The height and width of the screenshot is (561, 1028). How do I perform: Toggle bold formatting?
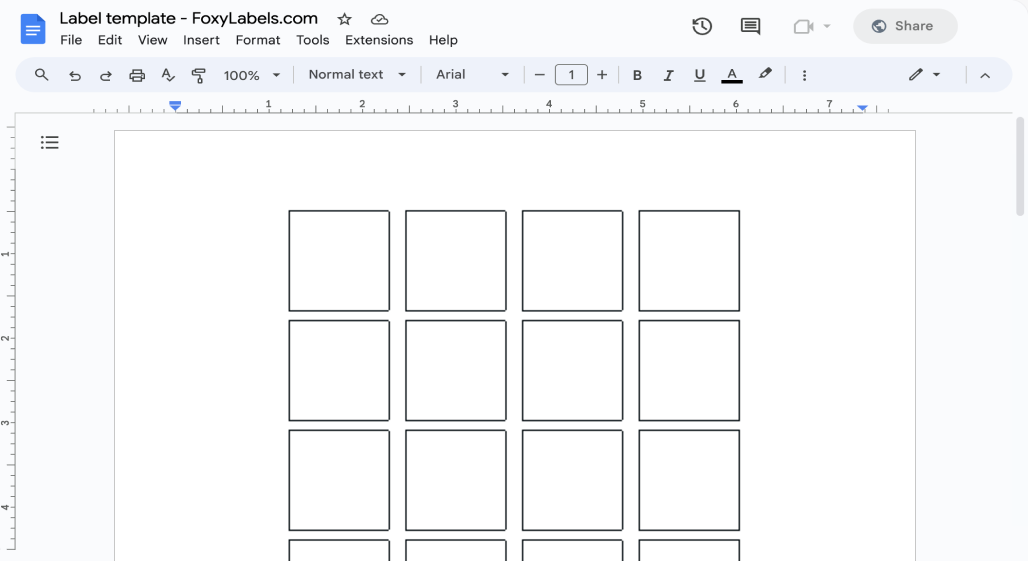637,75
